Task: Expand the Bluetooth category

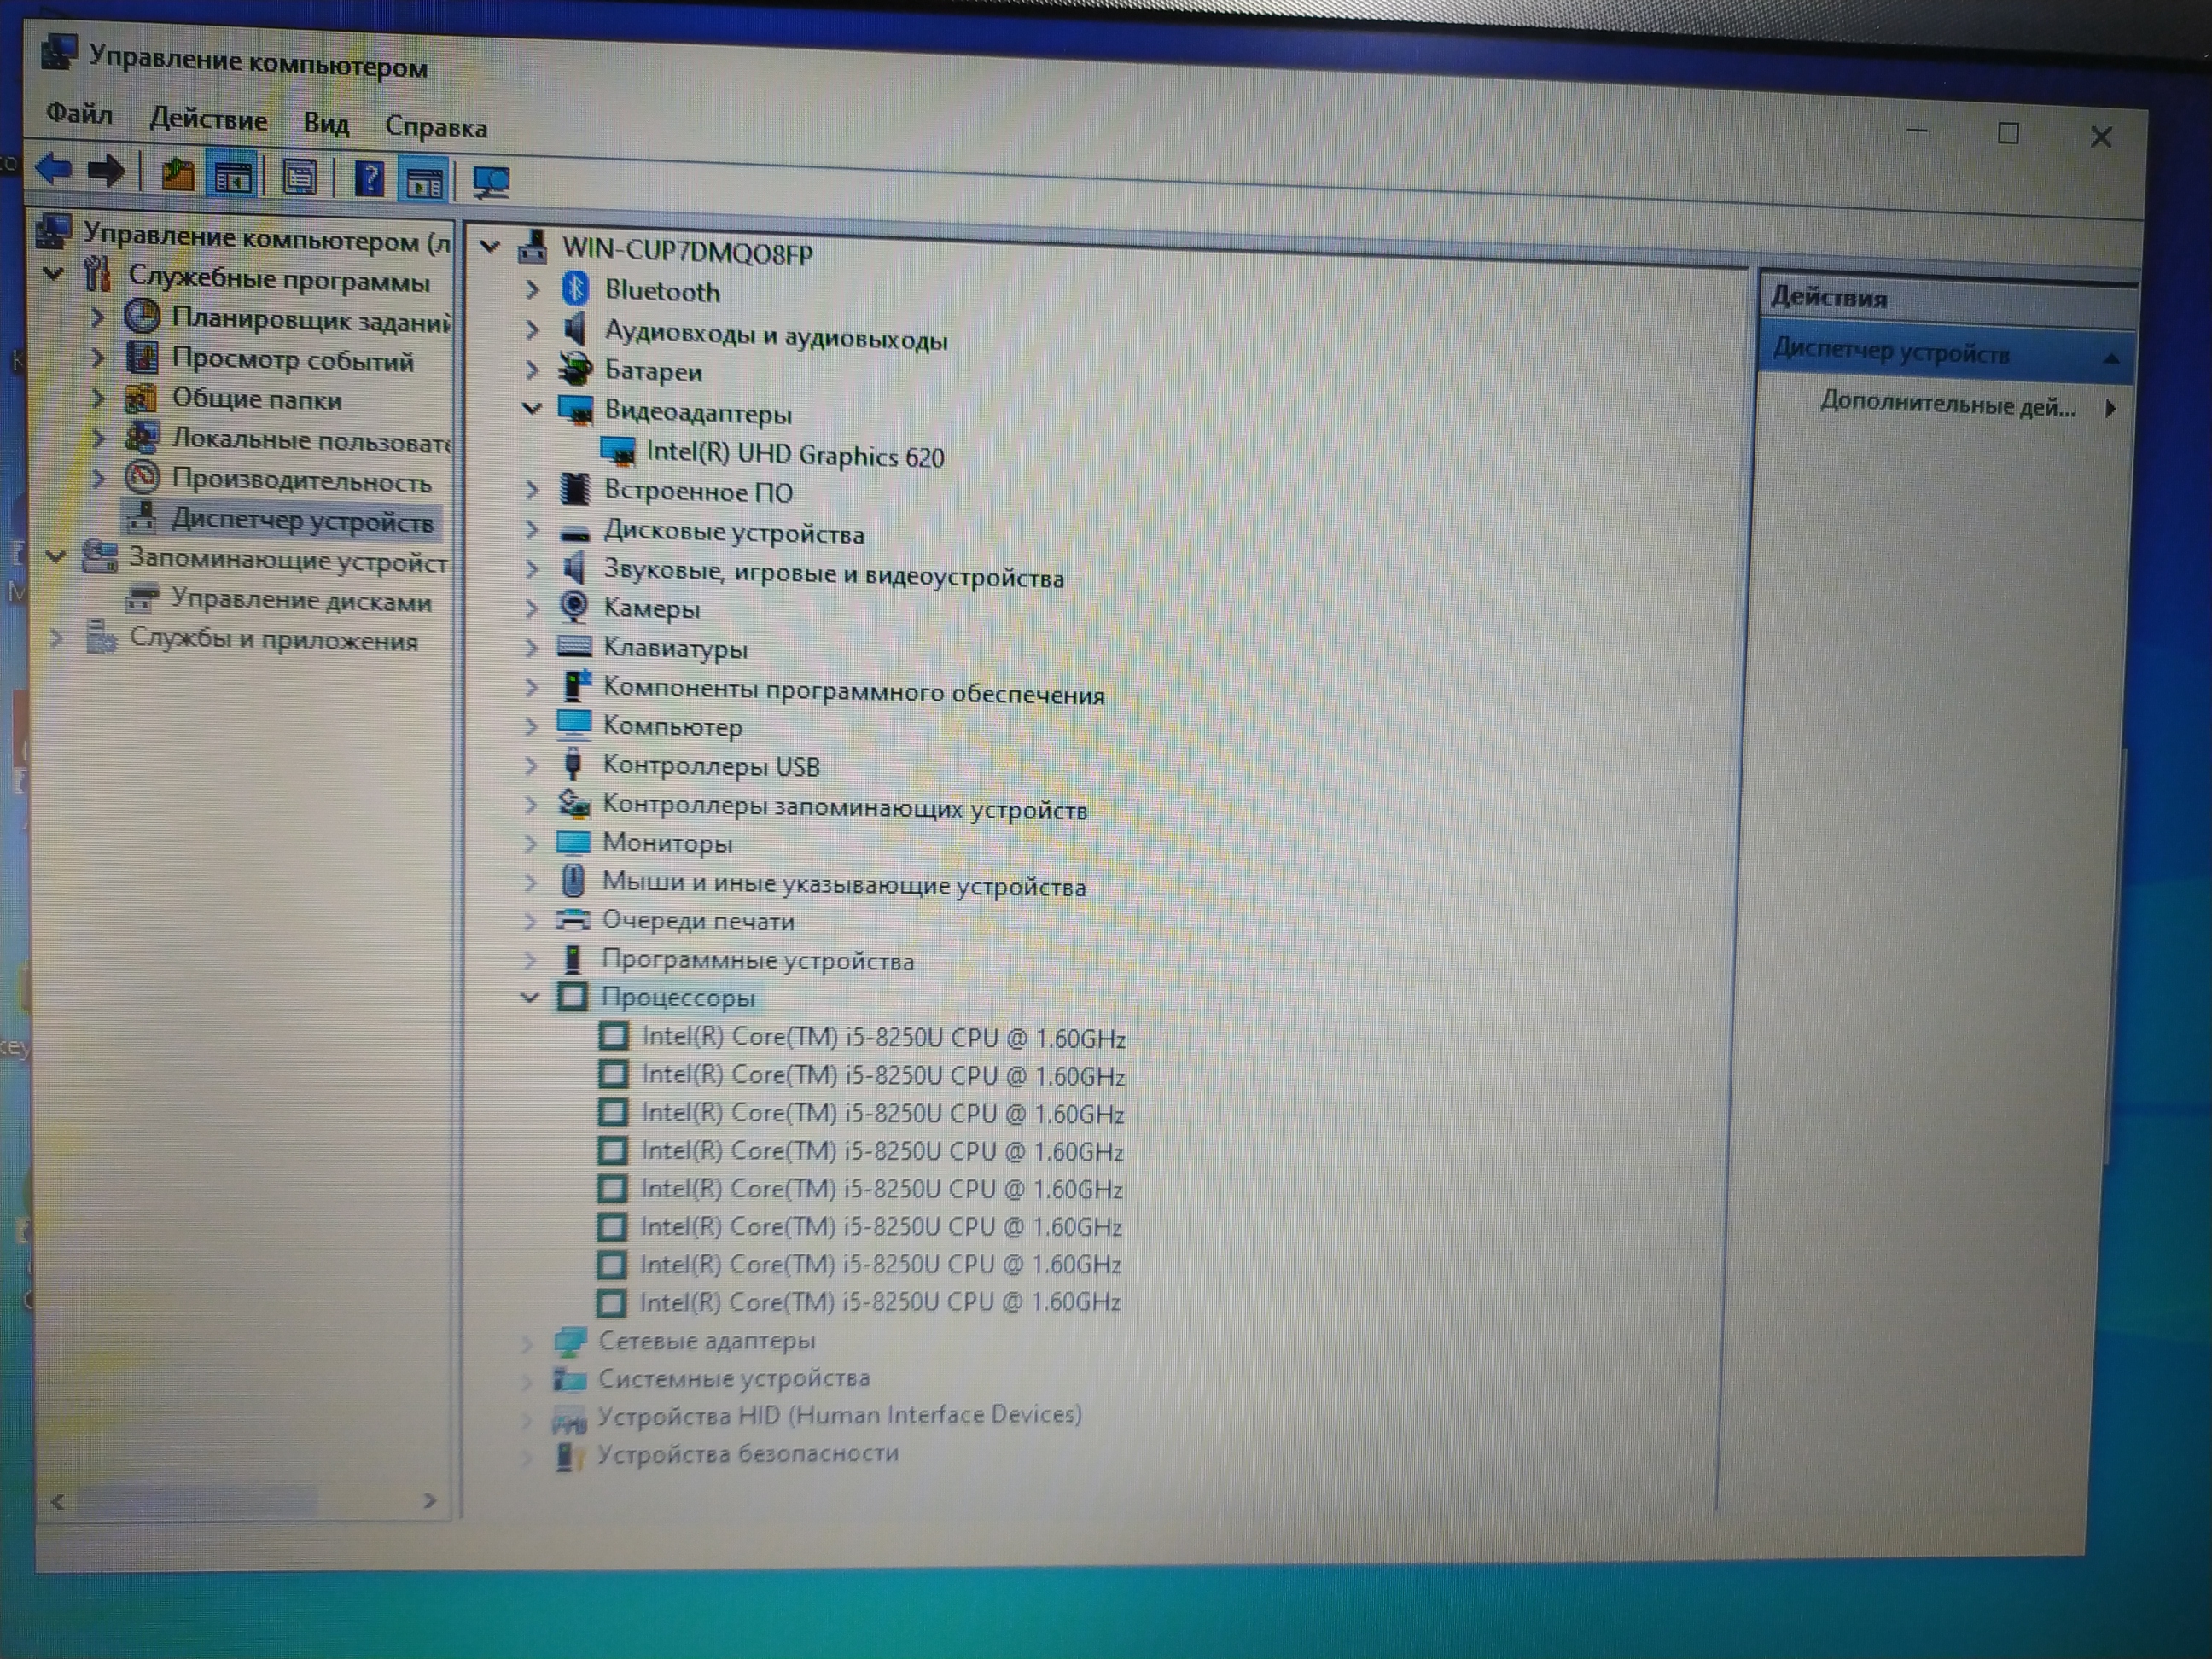Action: pos(532,290)
